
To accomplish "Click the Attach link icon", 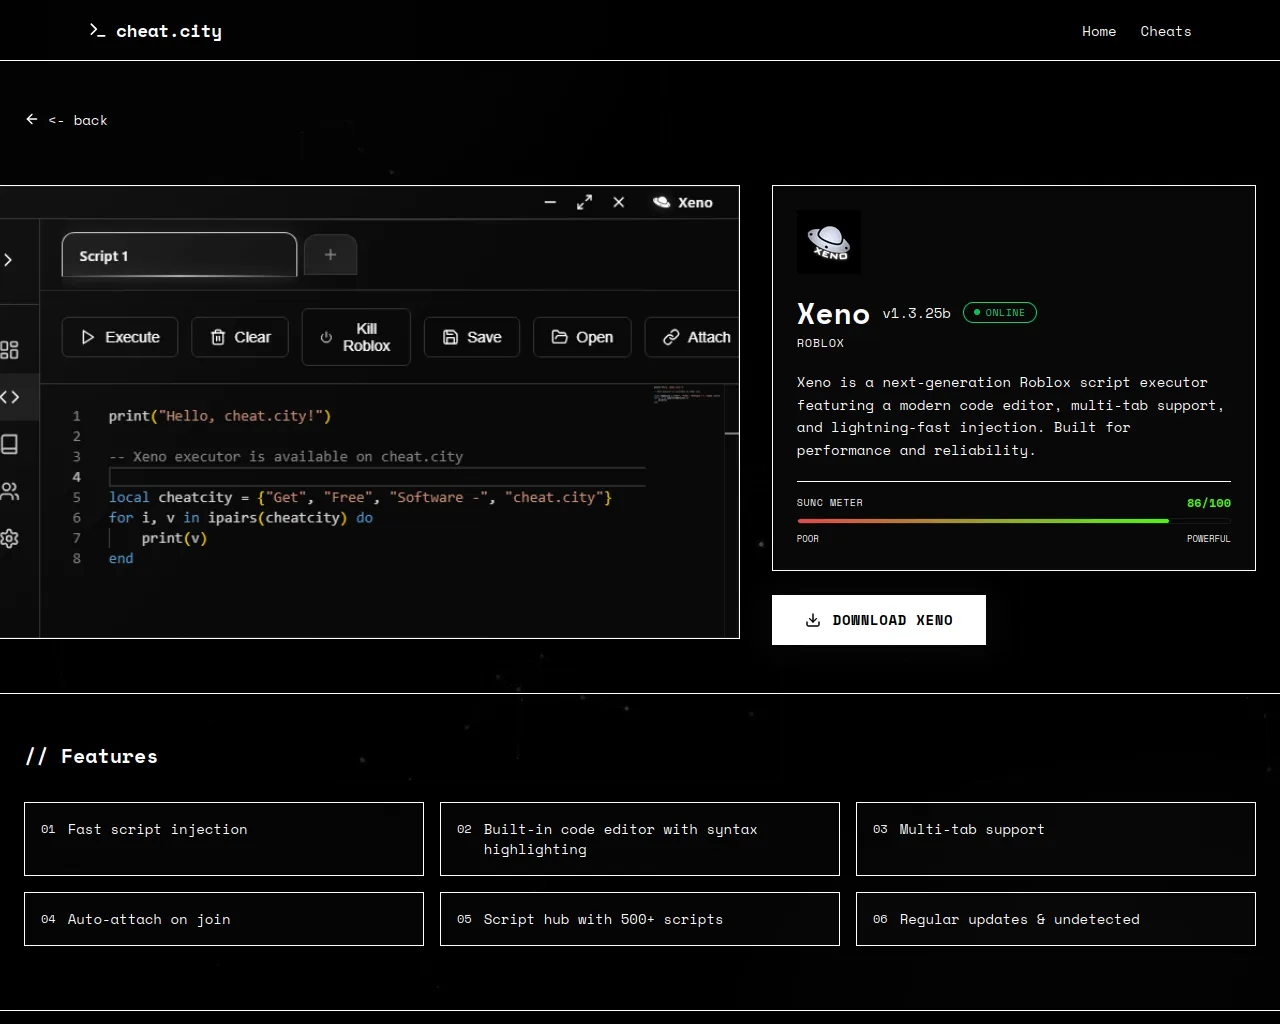I will [671, 337].
